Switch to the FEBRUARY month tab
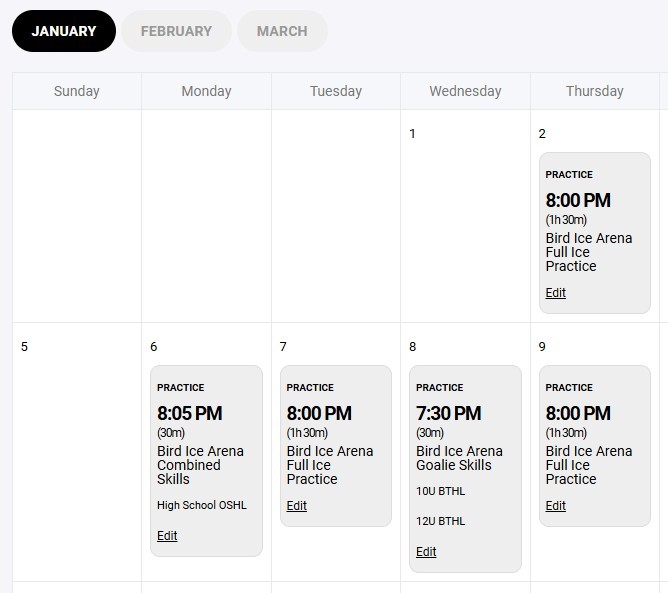Image resolution: width=668 pixels, height=593 pixels. tap(176, 31)
